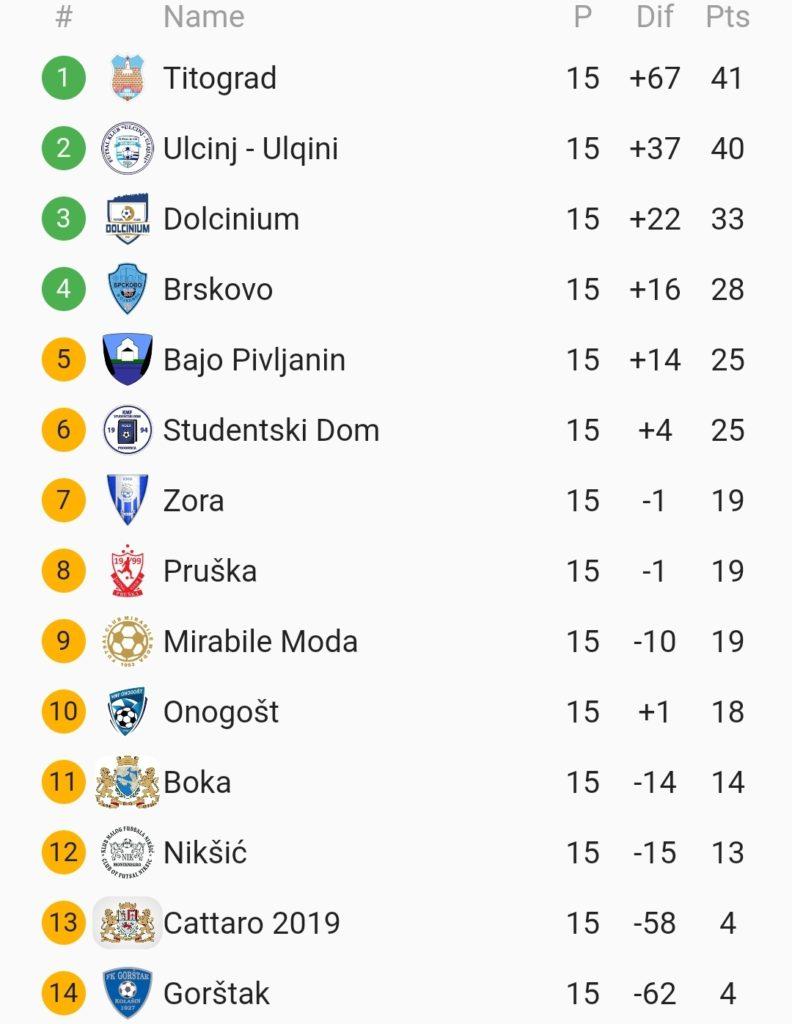Click the Mirabile Moda golden ball logo
Image resolution: width=792 pixels, height=1024 pixels.
pyautogui.click(x=128, y=641)
